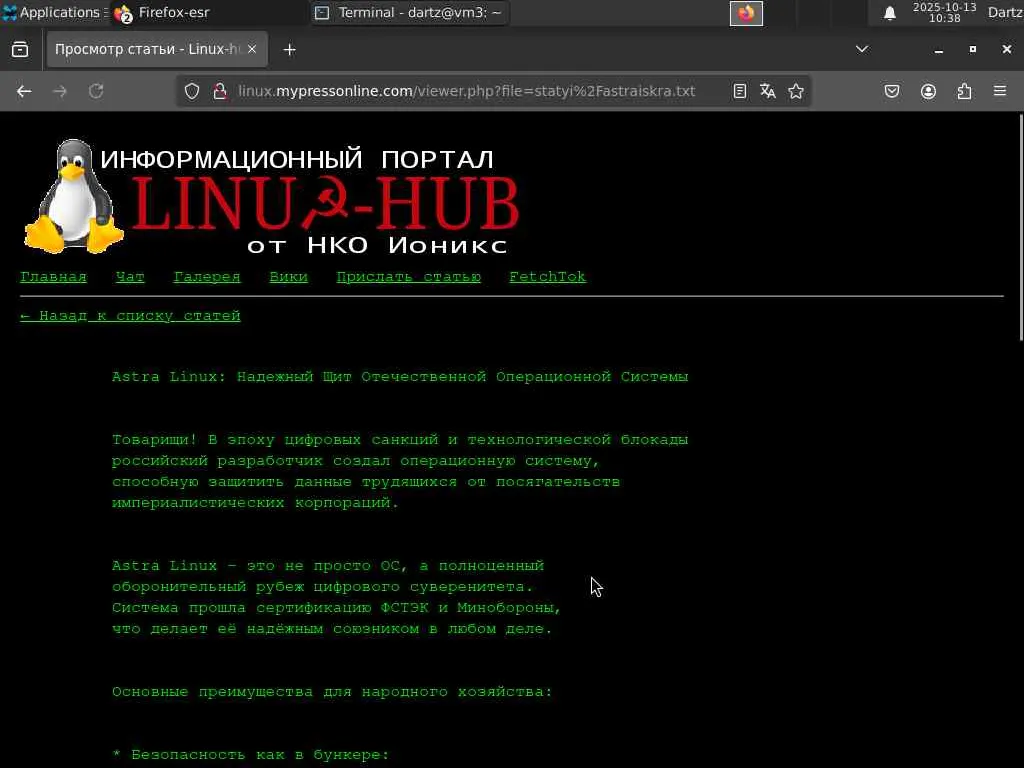Expand the list all tabs chevron
Screen dimensions: 1024x768
[x=862, y=49]
